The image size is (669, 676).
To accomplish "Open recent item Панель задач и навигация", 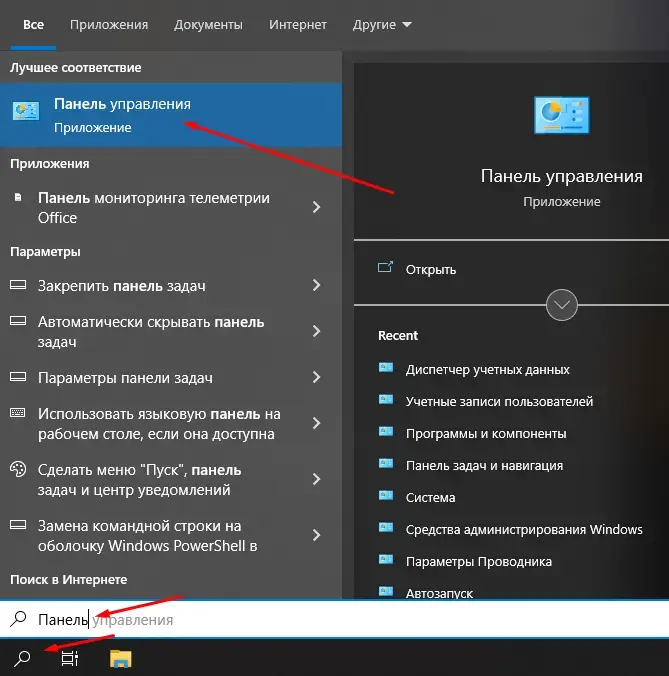I will pyautogui.click(x=484, y=466).
